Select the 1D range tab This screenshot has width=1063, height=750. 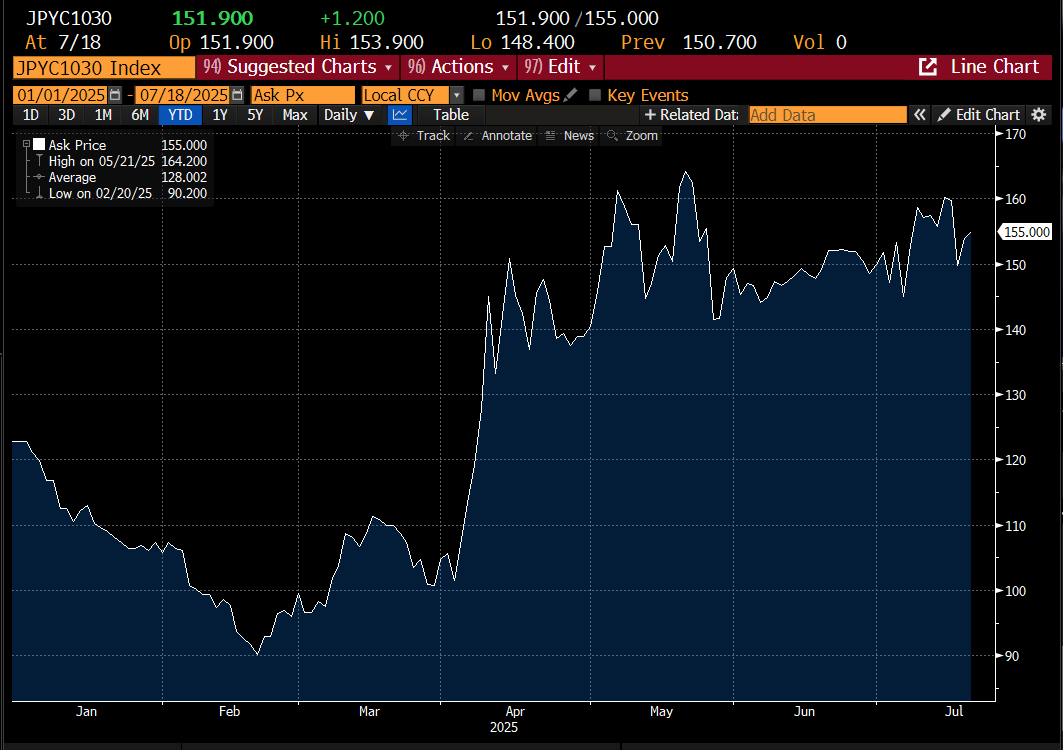[x=31, y=115]
